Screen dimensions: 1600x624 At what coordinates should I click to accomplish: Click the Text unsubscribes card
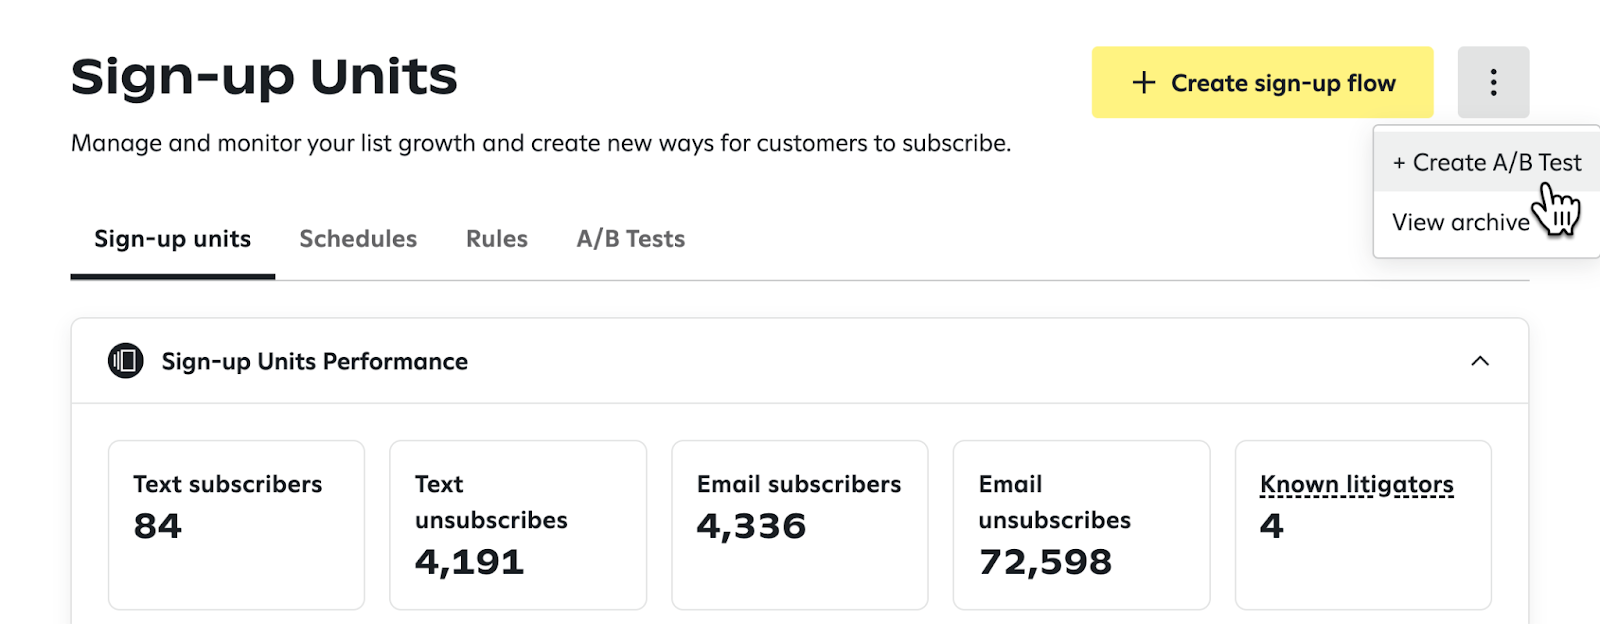click(517, 524)
